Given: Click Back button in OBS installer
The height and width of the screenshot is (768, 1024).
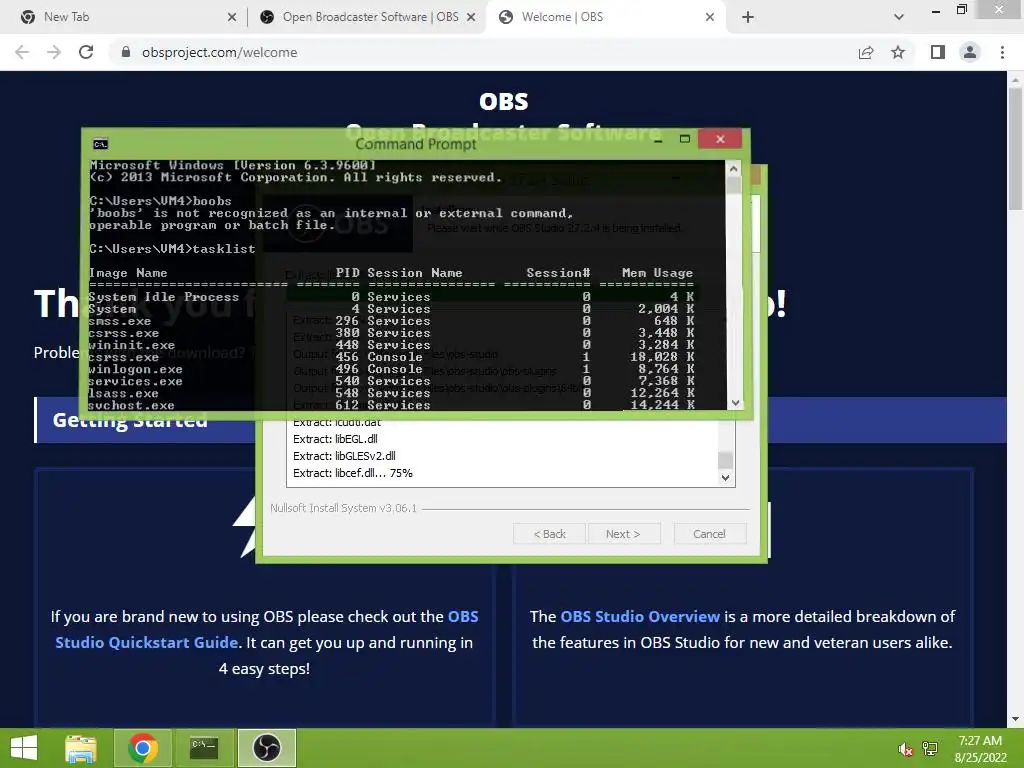Looking at the screenshot, I should point(549,534).
